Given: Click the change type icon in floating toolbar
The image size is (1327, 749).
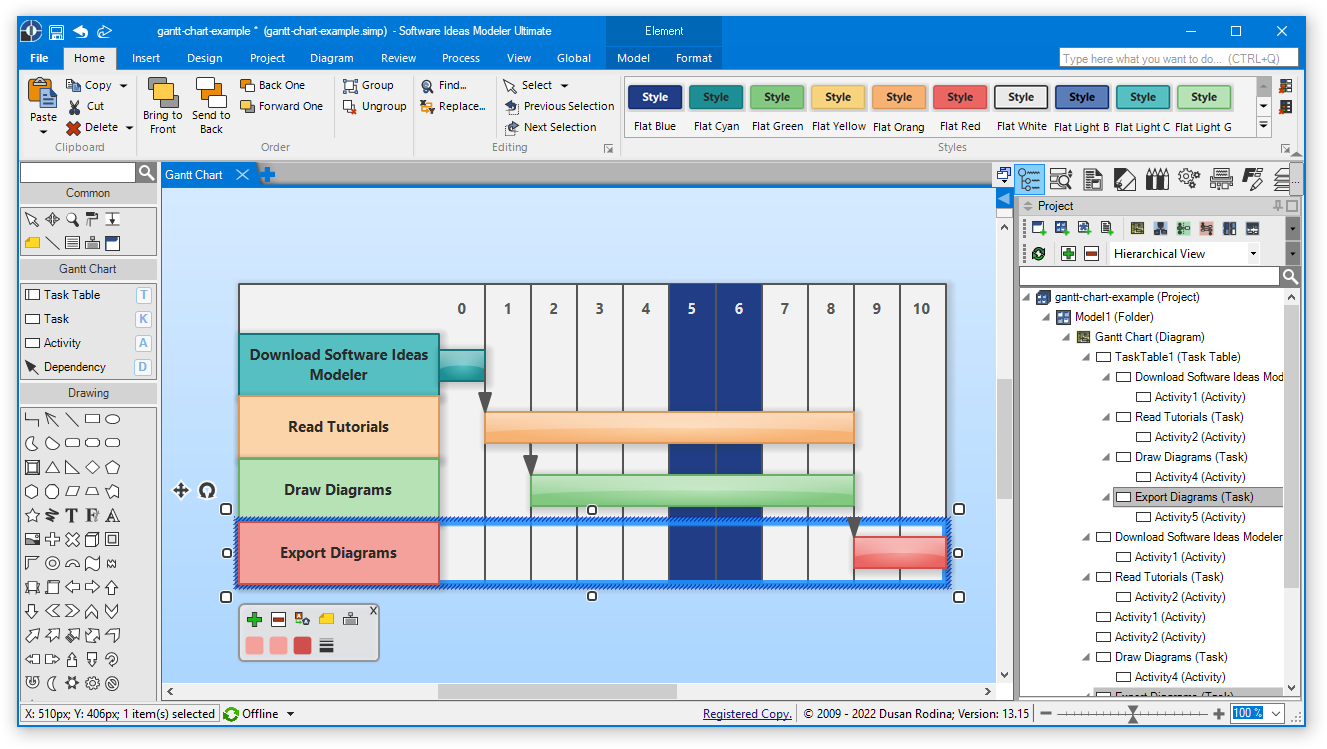Looking at the screenshot, I should 302,620.
